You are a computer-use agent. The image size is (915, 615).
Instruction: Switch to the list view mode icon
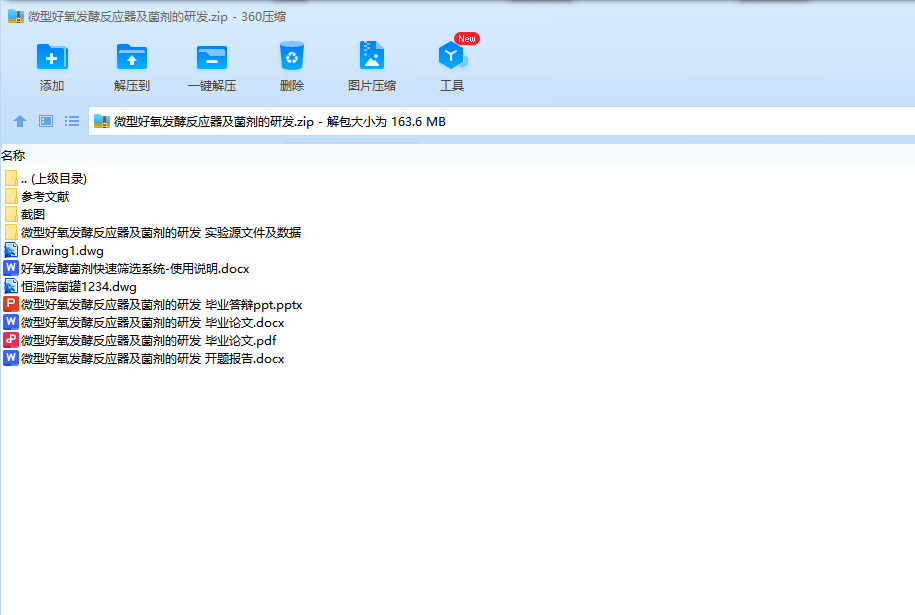pos(72,121)
